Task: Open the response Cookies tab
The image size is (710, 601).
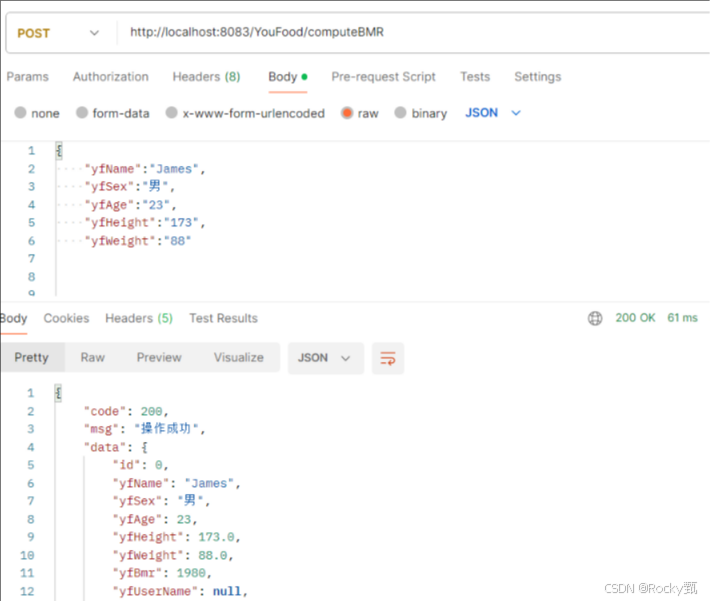Action: [x=66, y=318]
